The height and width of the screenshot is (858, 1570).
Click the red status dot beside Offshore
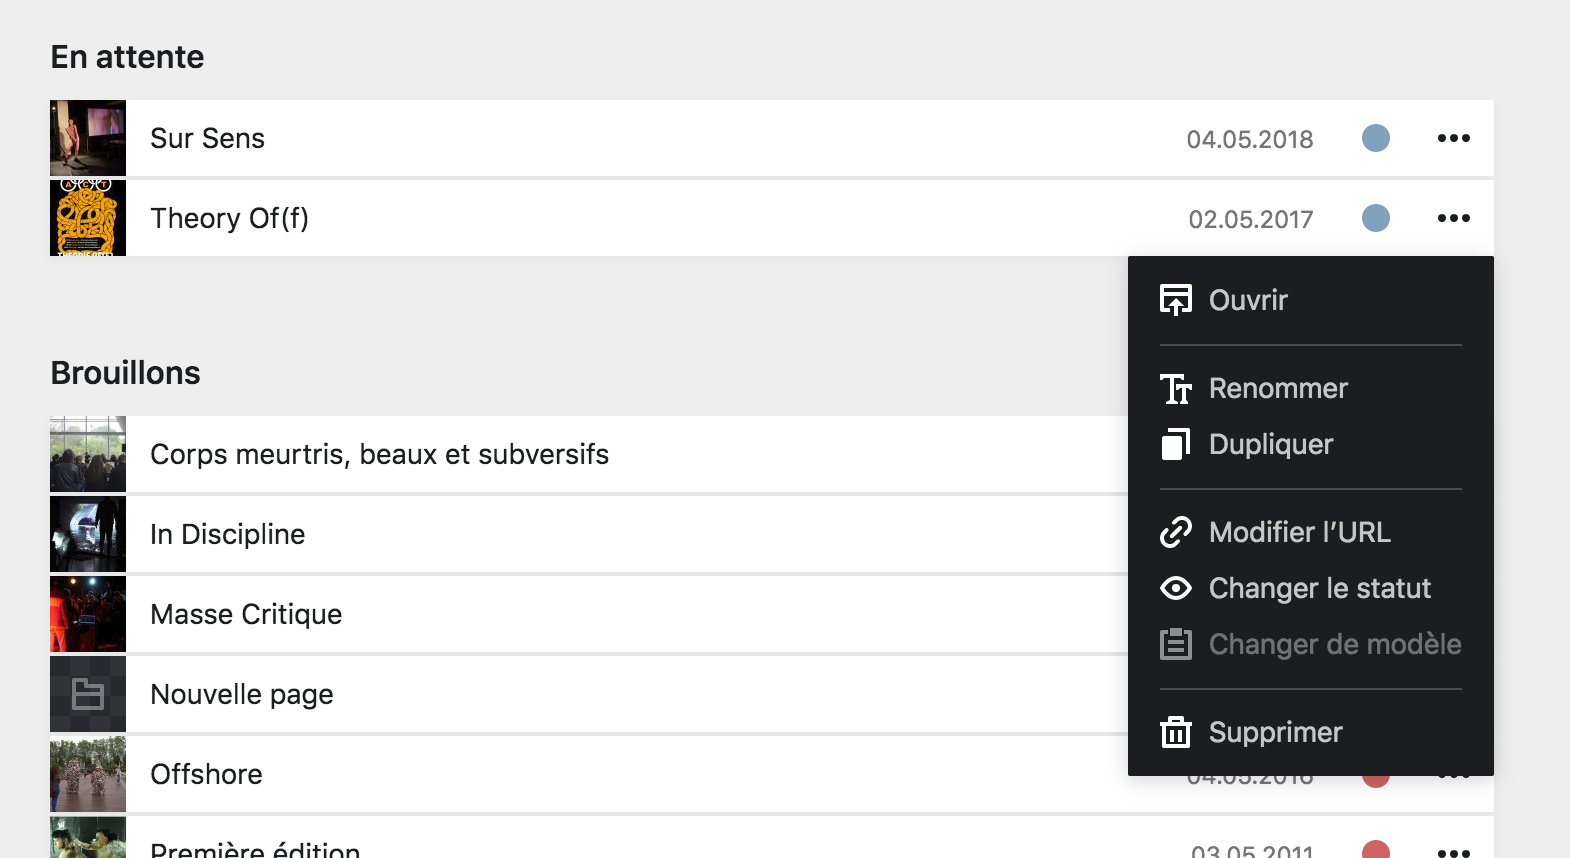tap(1376, 773)
